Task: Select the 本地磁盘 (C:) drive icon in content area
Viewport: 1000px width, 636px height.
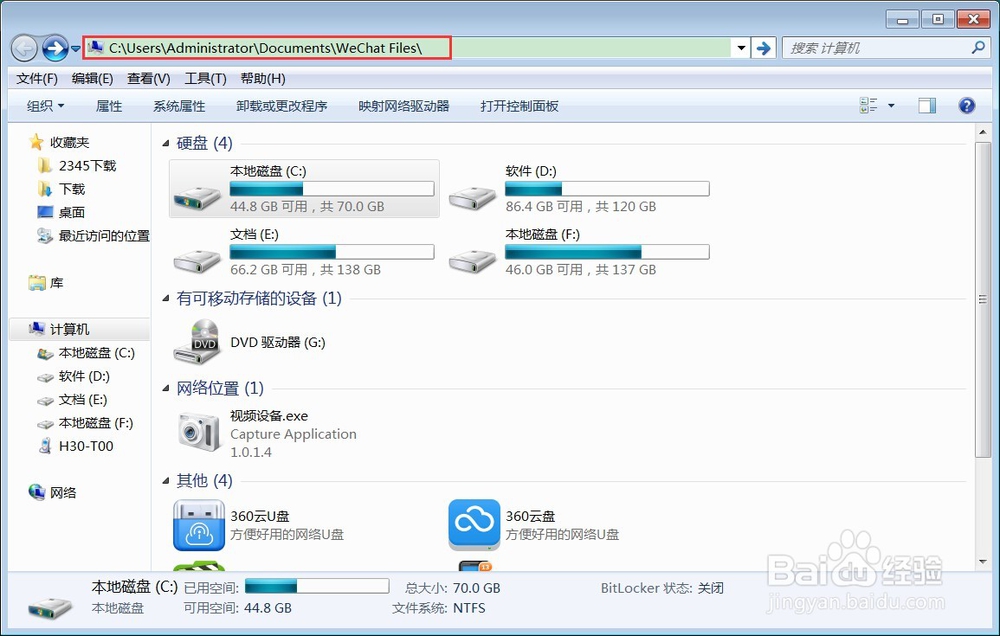Action: point(198,197)
